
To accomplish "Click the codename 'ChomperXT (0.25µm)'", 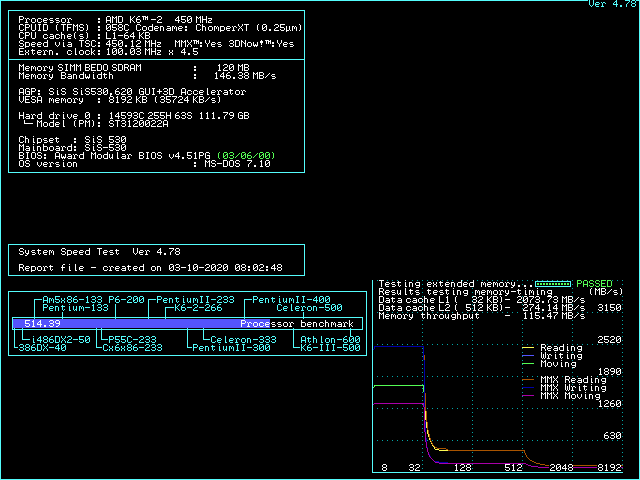I will click(249, 28).
